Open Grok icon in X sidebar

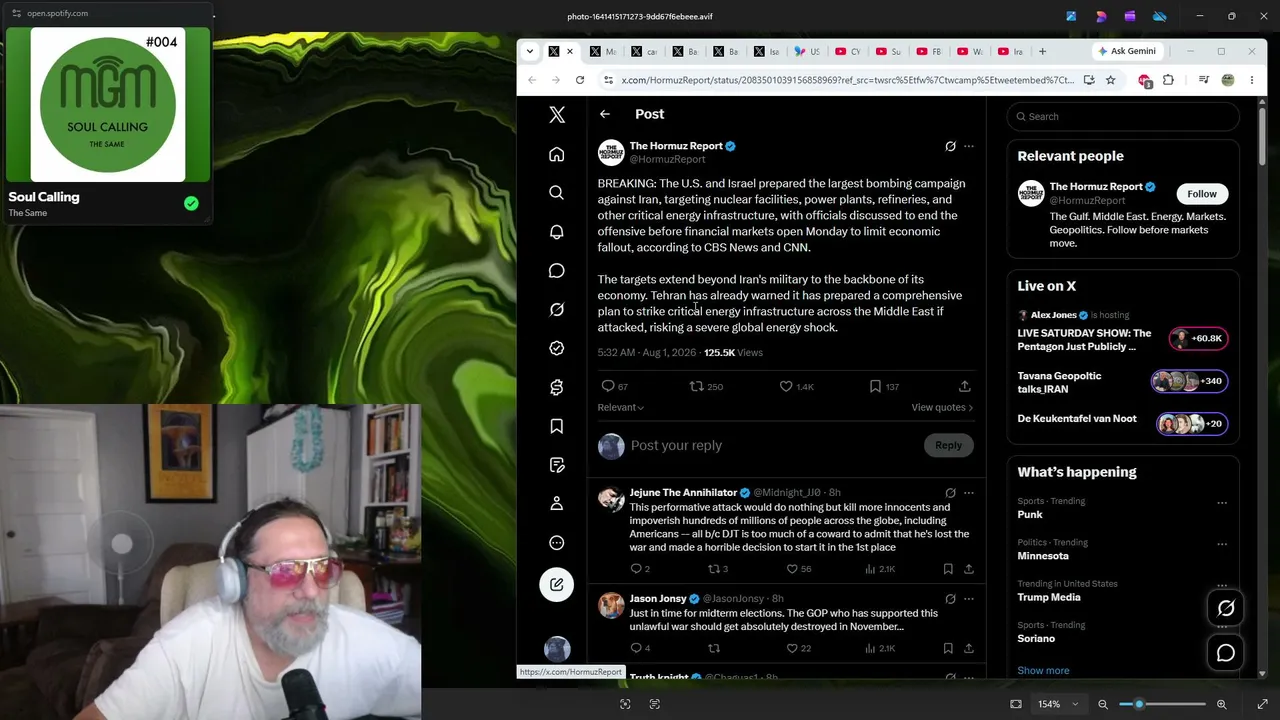(557, 310)
